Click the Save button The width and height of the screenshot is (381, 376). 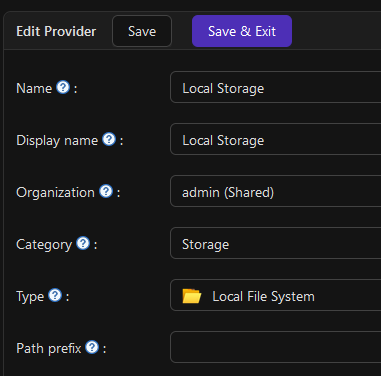point(142,31)
